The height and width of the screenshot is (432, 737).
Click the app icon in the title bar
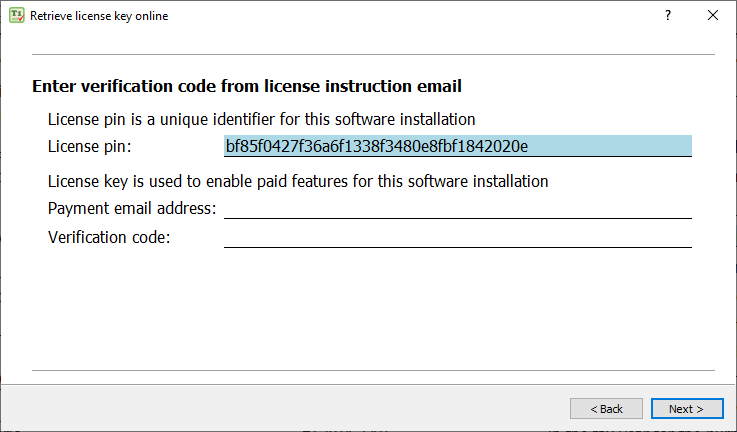pos(17,16)
